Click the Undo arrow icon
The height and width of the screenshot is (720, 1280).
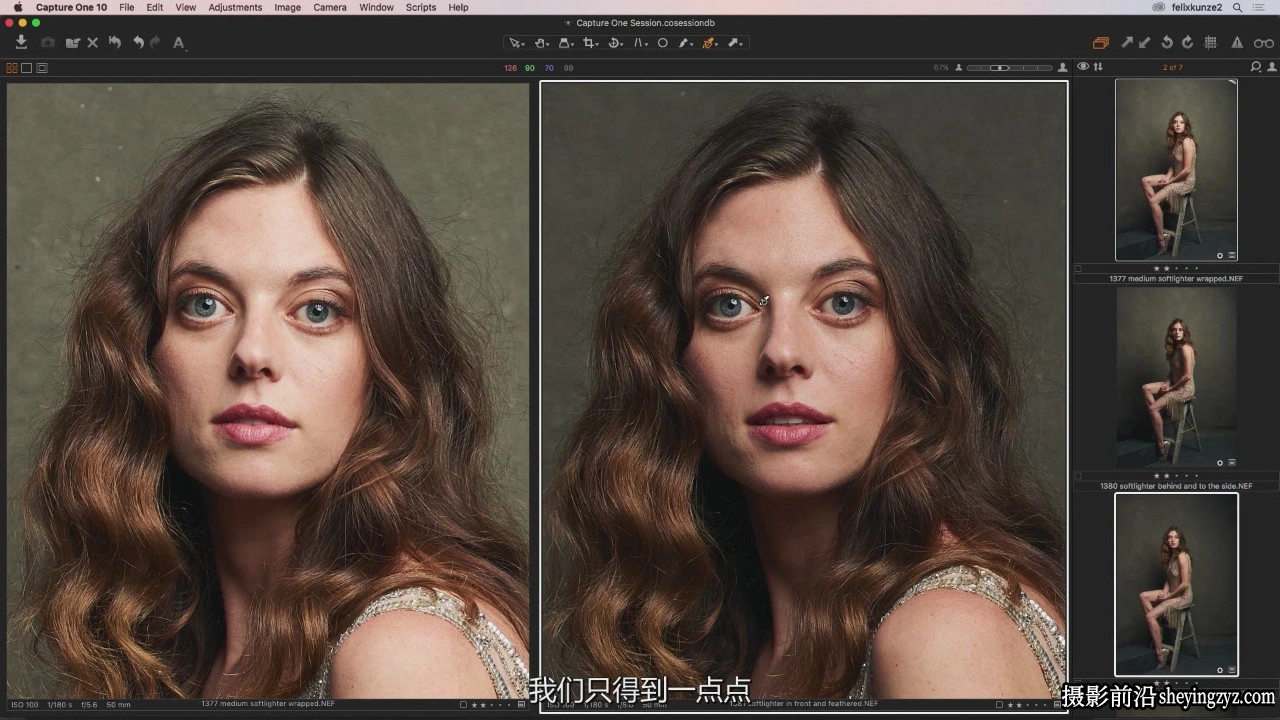(x=138, y=43)
